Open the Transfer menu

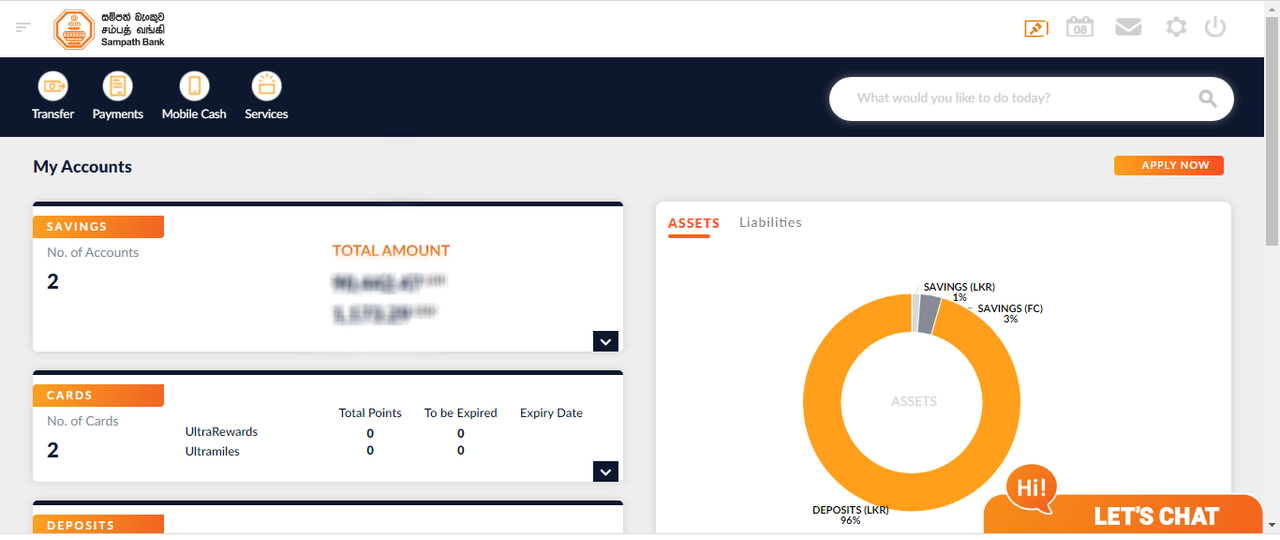(53, 96)
